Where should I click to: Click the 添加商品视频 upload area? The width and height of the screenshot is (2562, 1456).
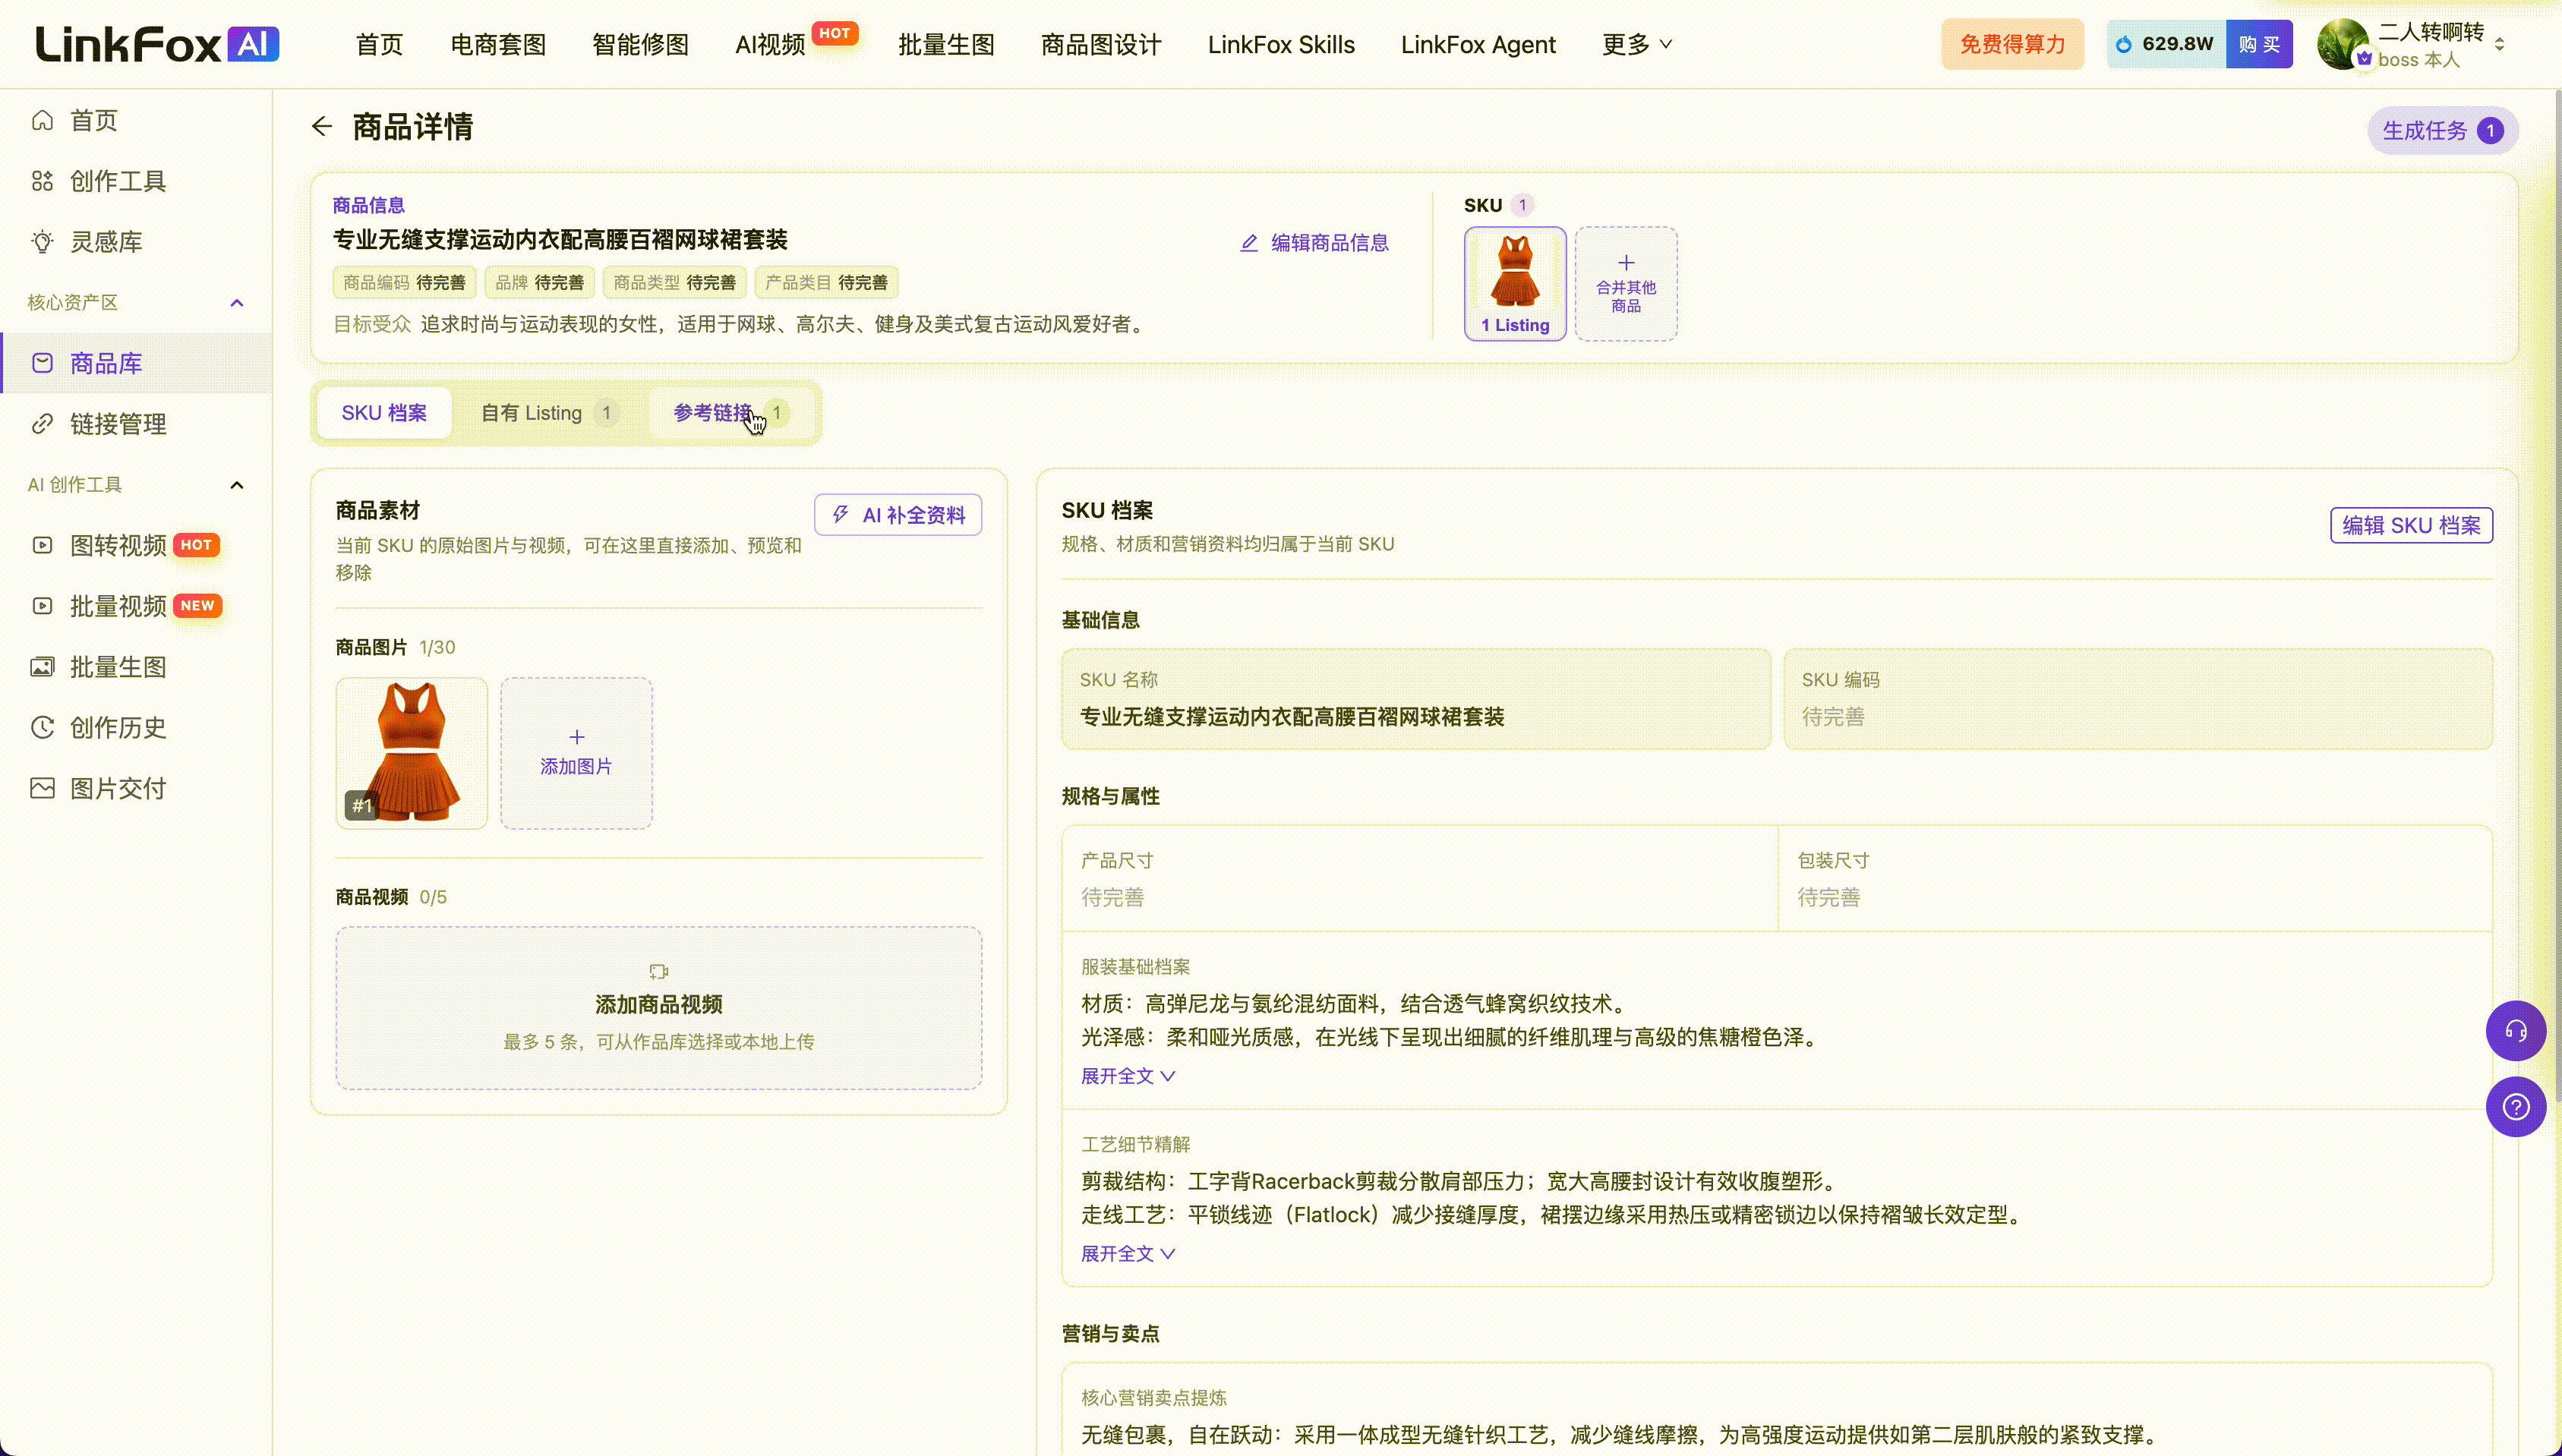click(x=658, y=1007)
